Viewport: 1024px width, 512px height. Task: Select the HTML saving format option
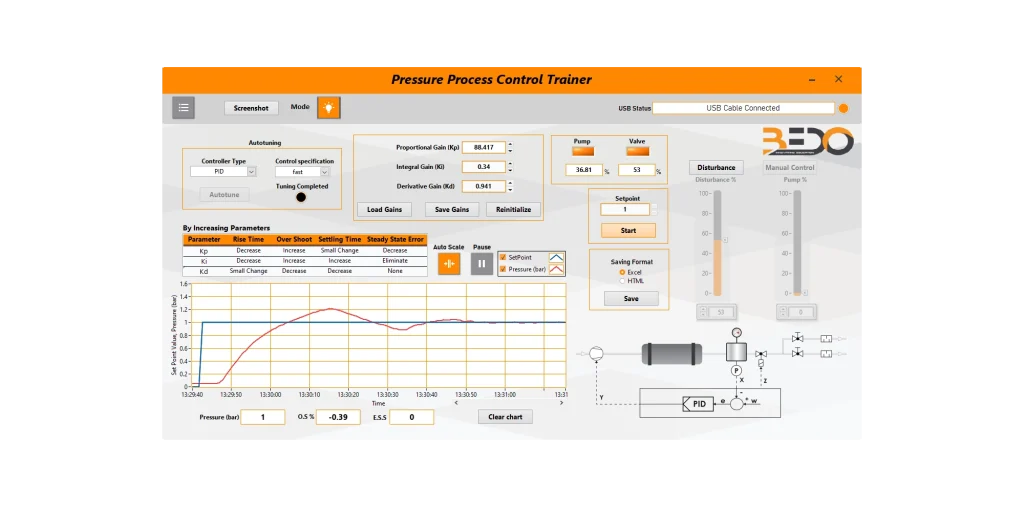point(622,281)
